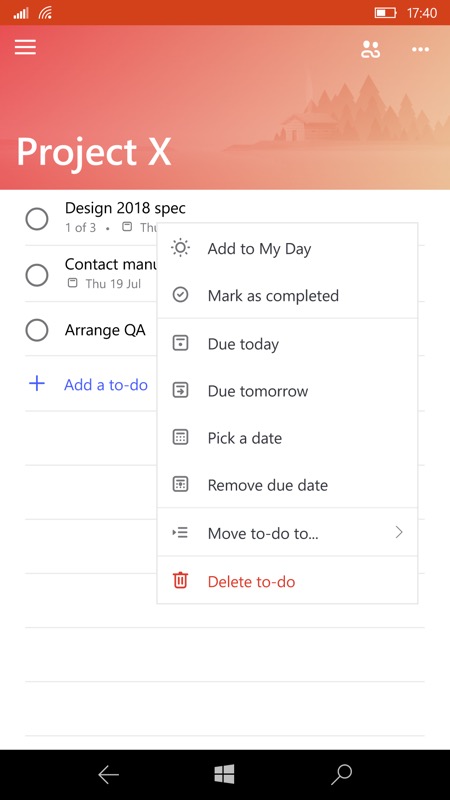Open the hamburger navigation menu

[25, 47]
